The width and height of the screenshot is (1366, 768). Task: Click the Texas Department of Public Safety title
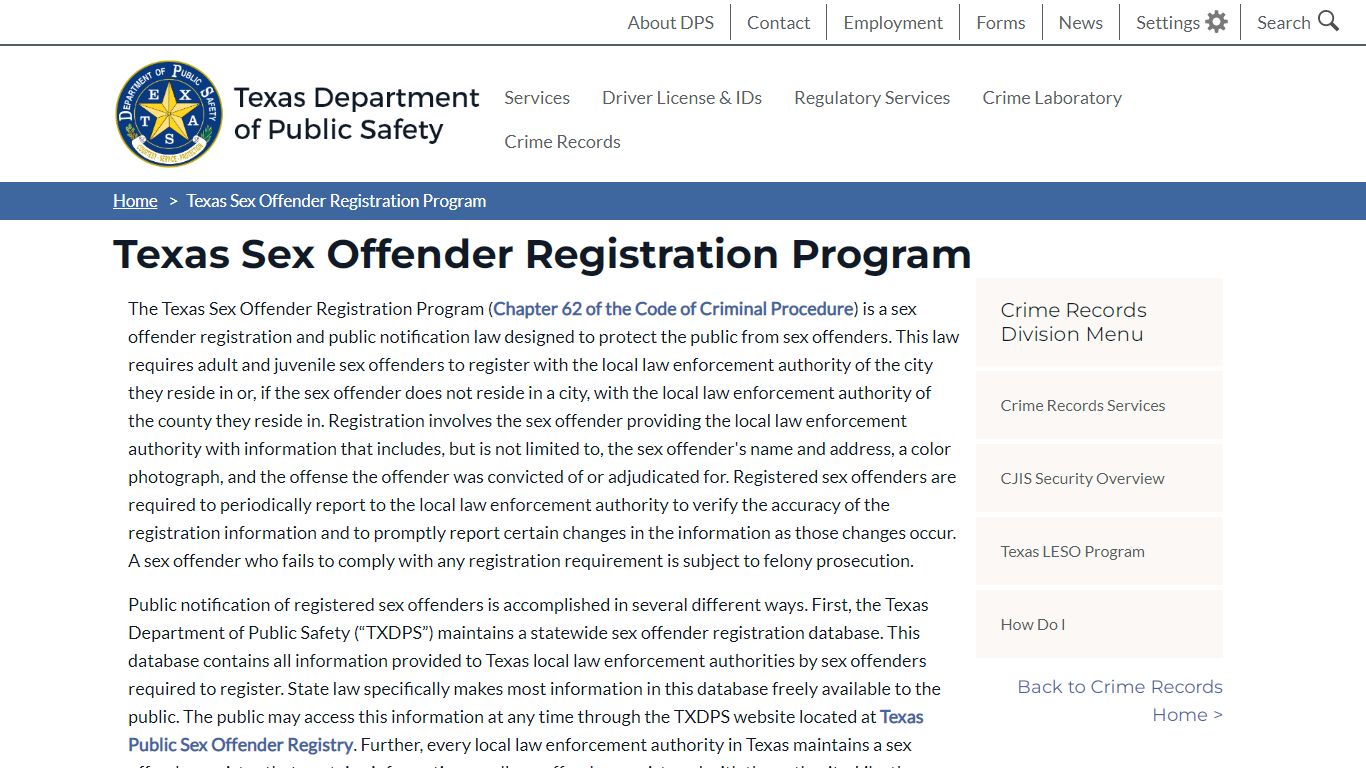356,113
